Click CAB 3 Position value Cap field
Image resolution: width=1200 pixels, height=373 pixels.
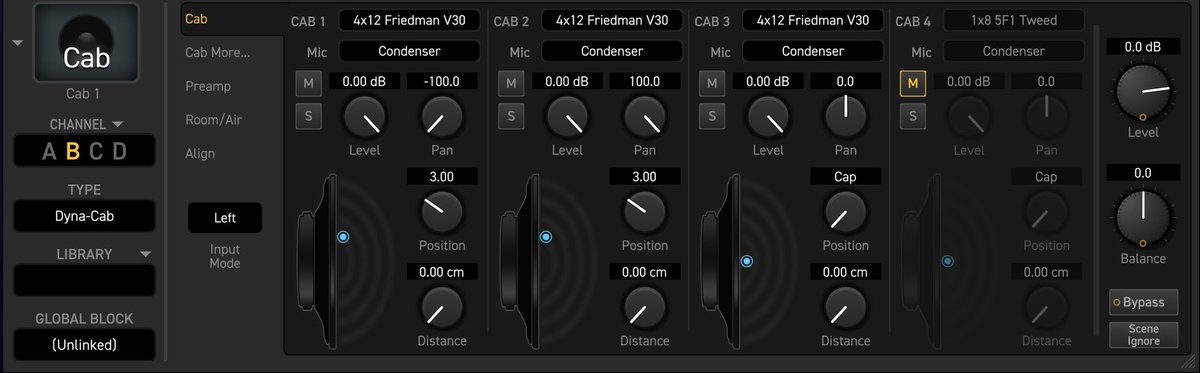[845, 176]
